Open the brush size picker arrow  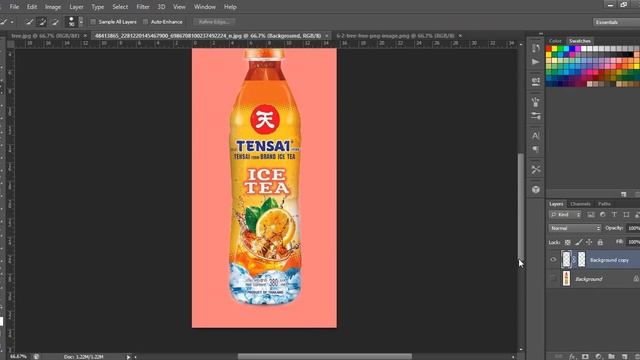(81, 22)
